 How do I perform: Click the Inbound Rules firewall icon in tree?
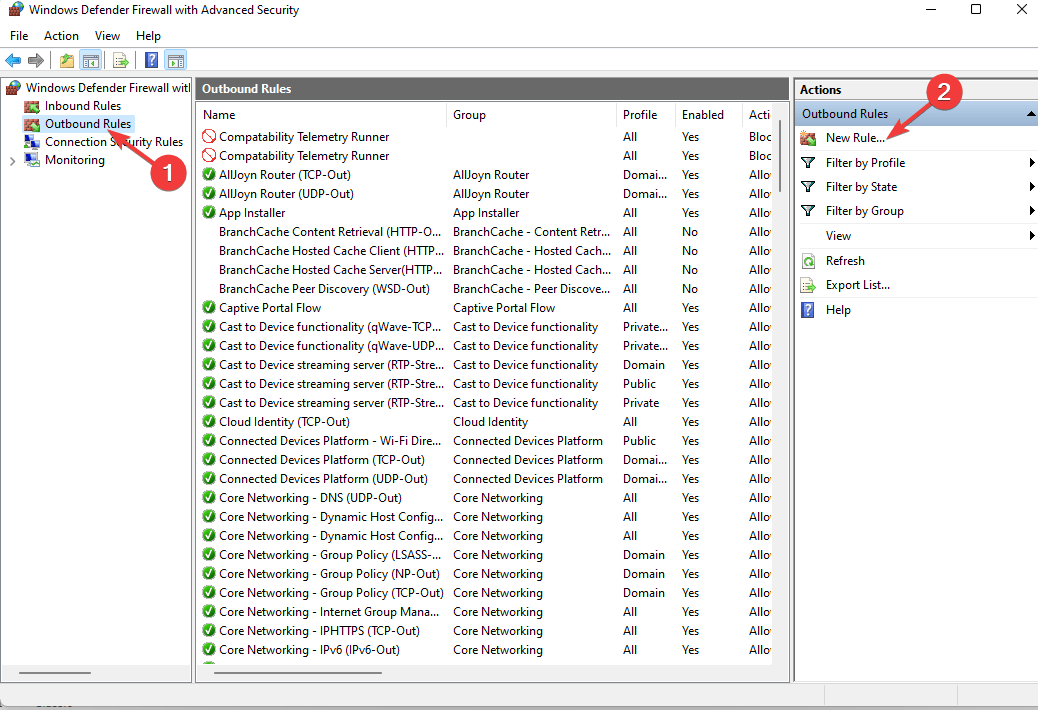(32, 106)
